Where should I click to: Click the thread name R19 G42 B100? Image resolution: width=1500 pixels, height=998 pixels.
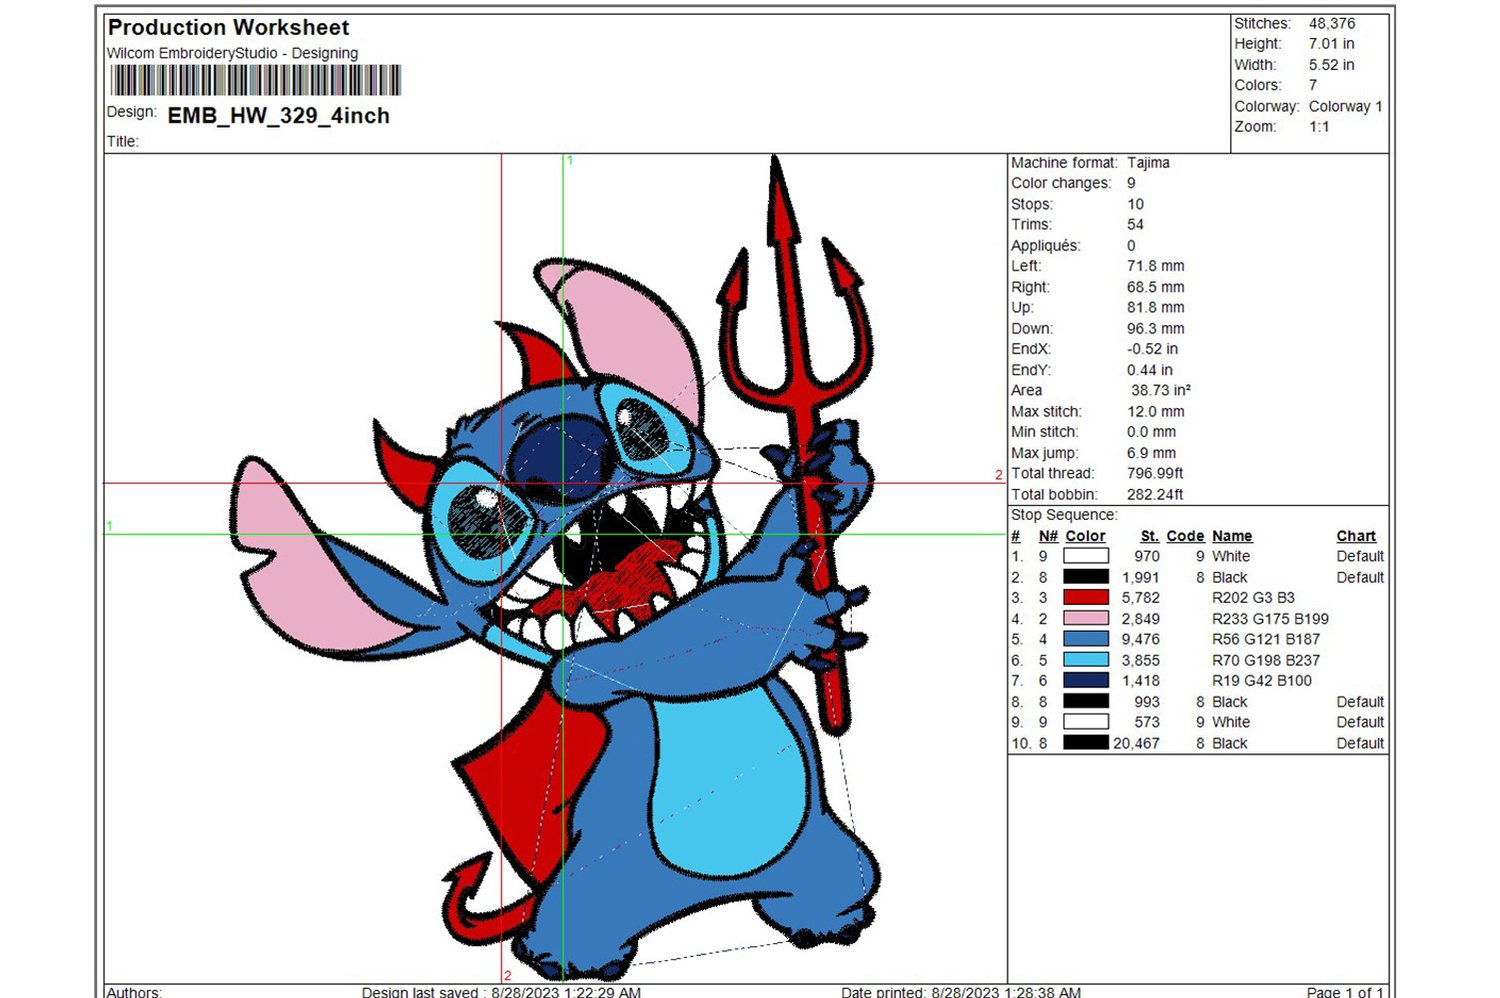coord(1262,681)
